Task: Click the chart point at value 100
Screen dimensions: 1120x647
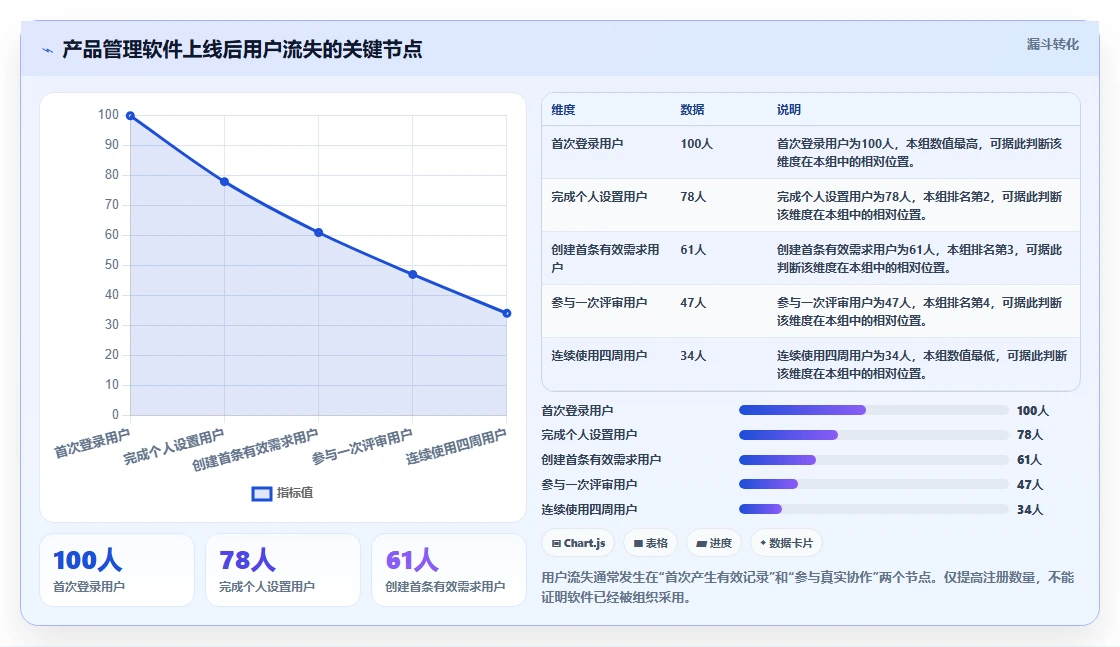Action: click(130, 116)
